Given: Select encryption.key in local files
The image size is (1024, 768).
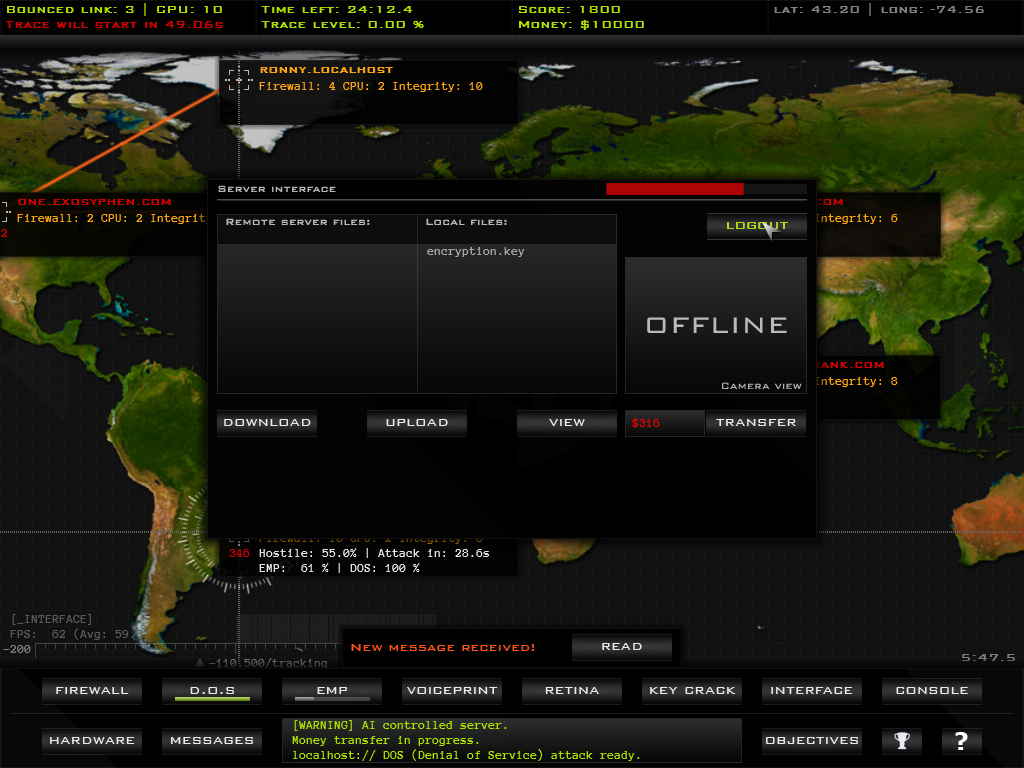Looking at the screenshot, I should point(475,252).
